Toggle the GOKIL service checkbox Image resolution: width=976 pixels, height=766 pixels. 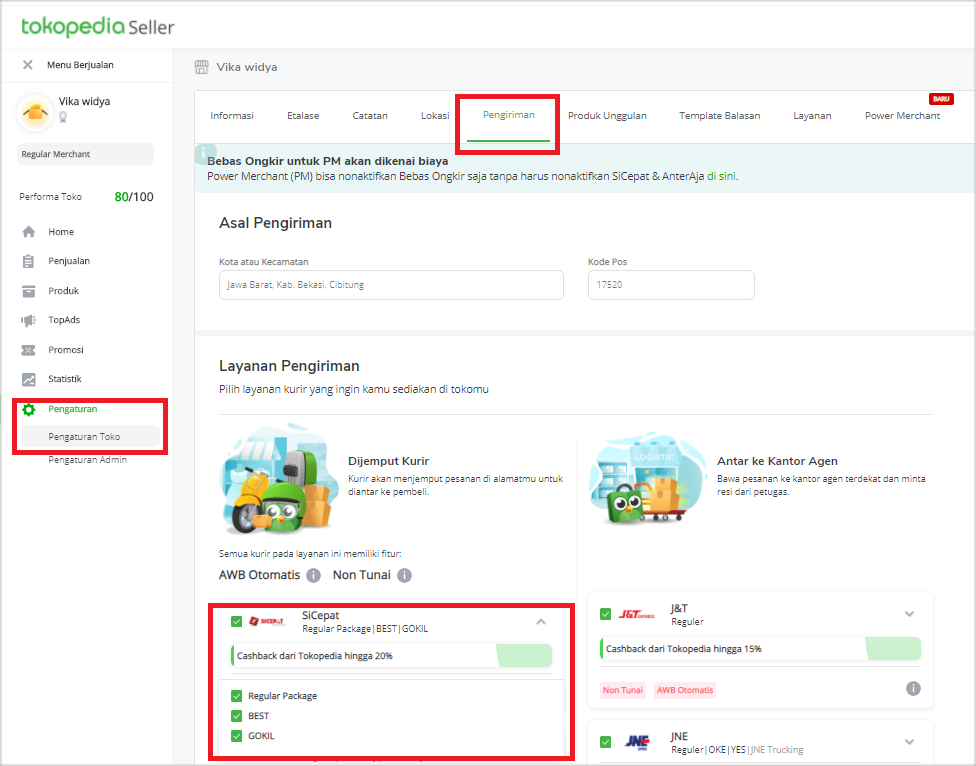[x=237, y=736]
